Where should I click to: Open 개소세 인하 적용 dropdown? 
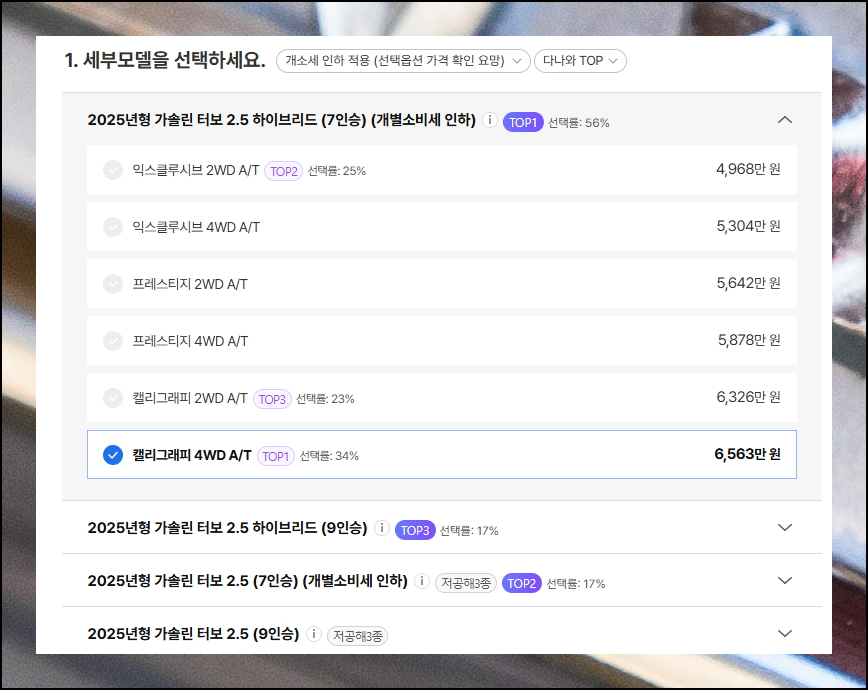(403, 61)
